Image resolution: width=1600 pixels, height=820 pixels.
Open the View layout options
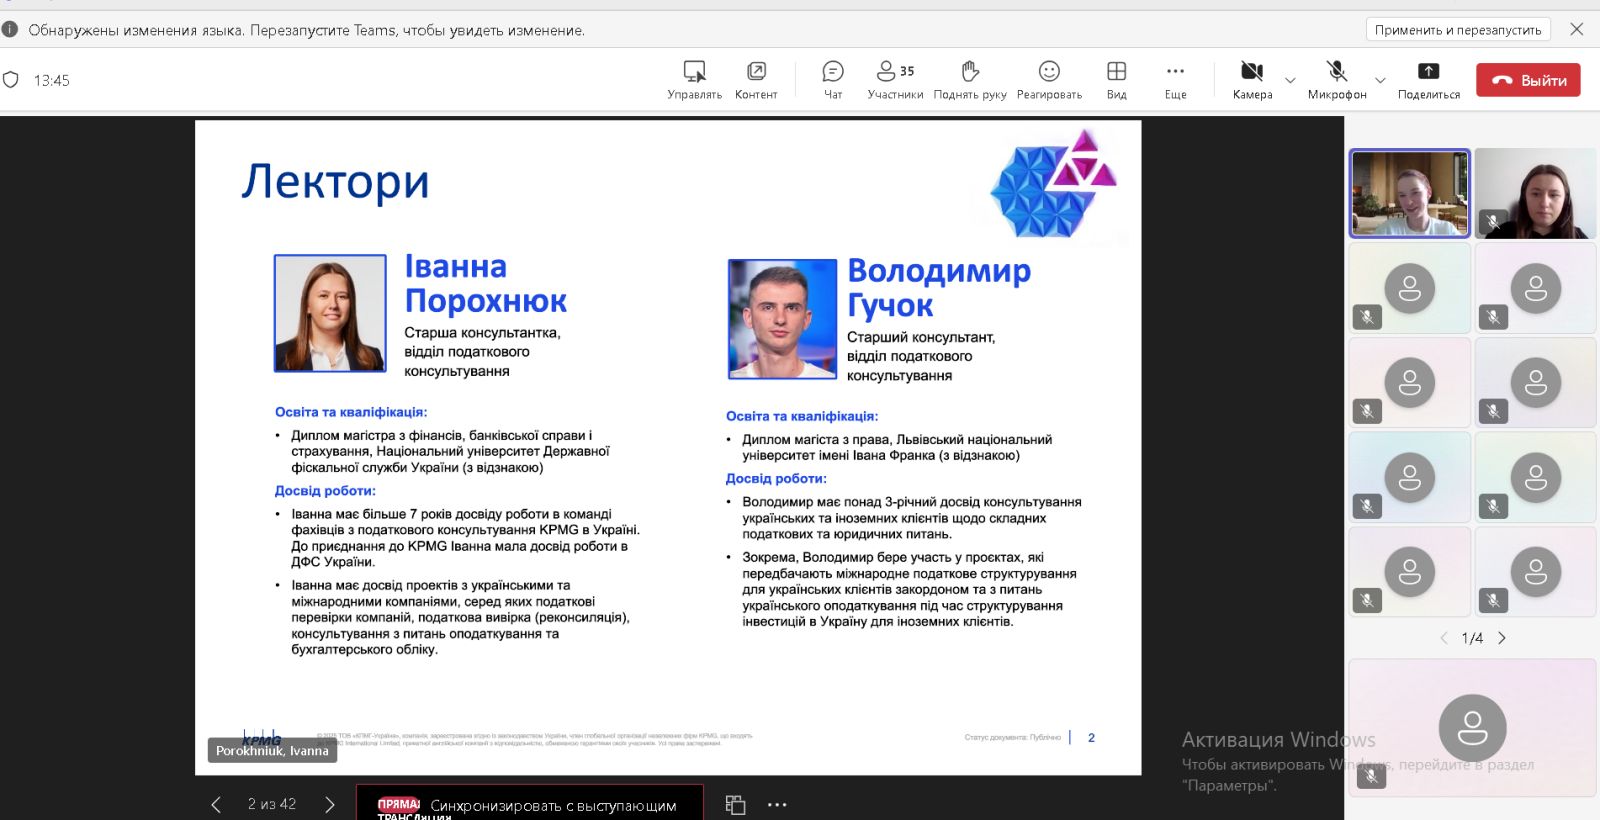(x=1116, y=79)
